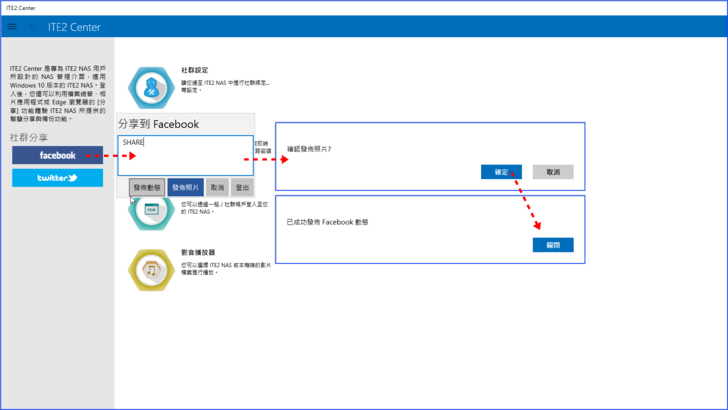Click the 已成功發佈 Facebook 動態 message
The width and height of the screenshot is (728, 410).
[x=327, y=222]
